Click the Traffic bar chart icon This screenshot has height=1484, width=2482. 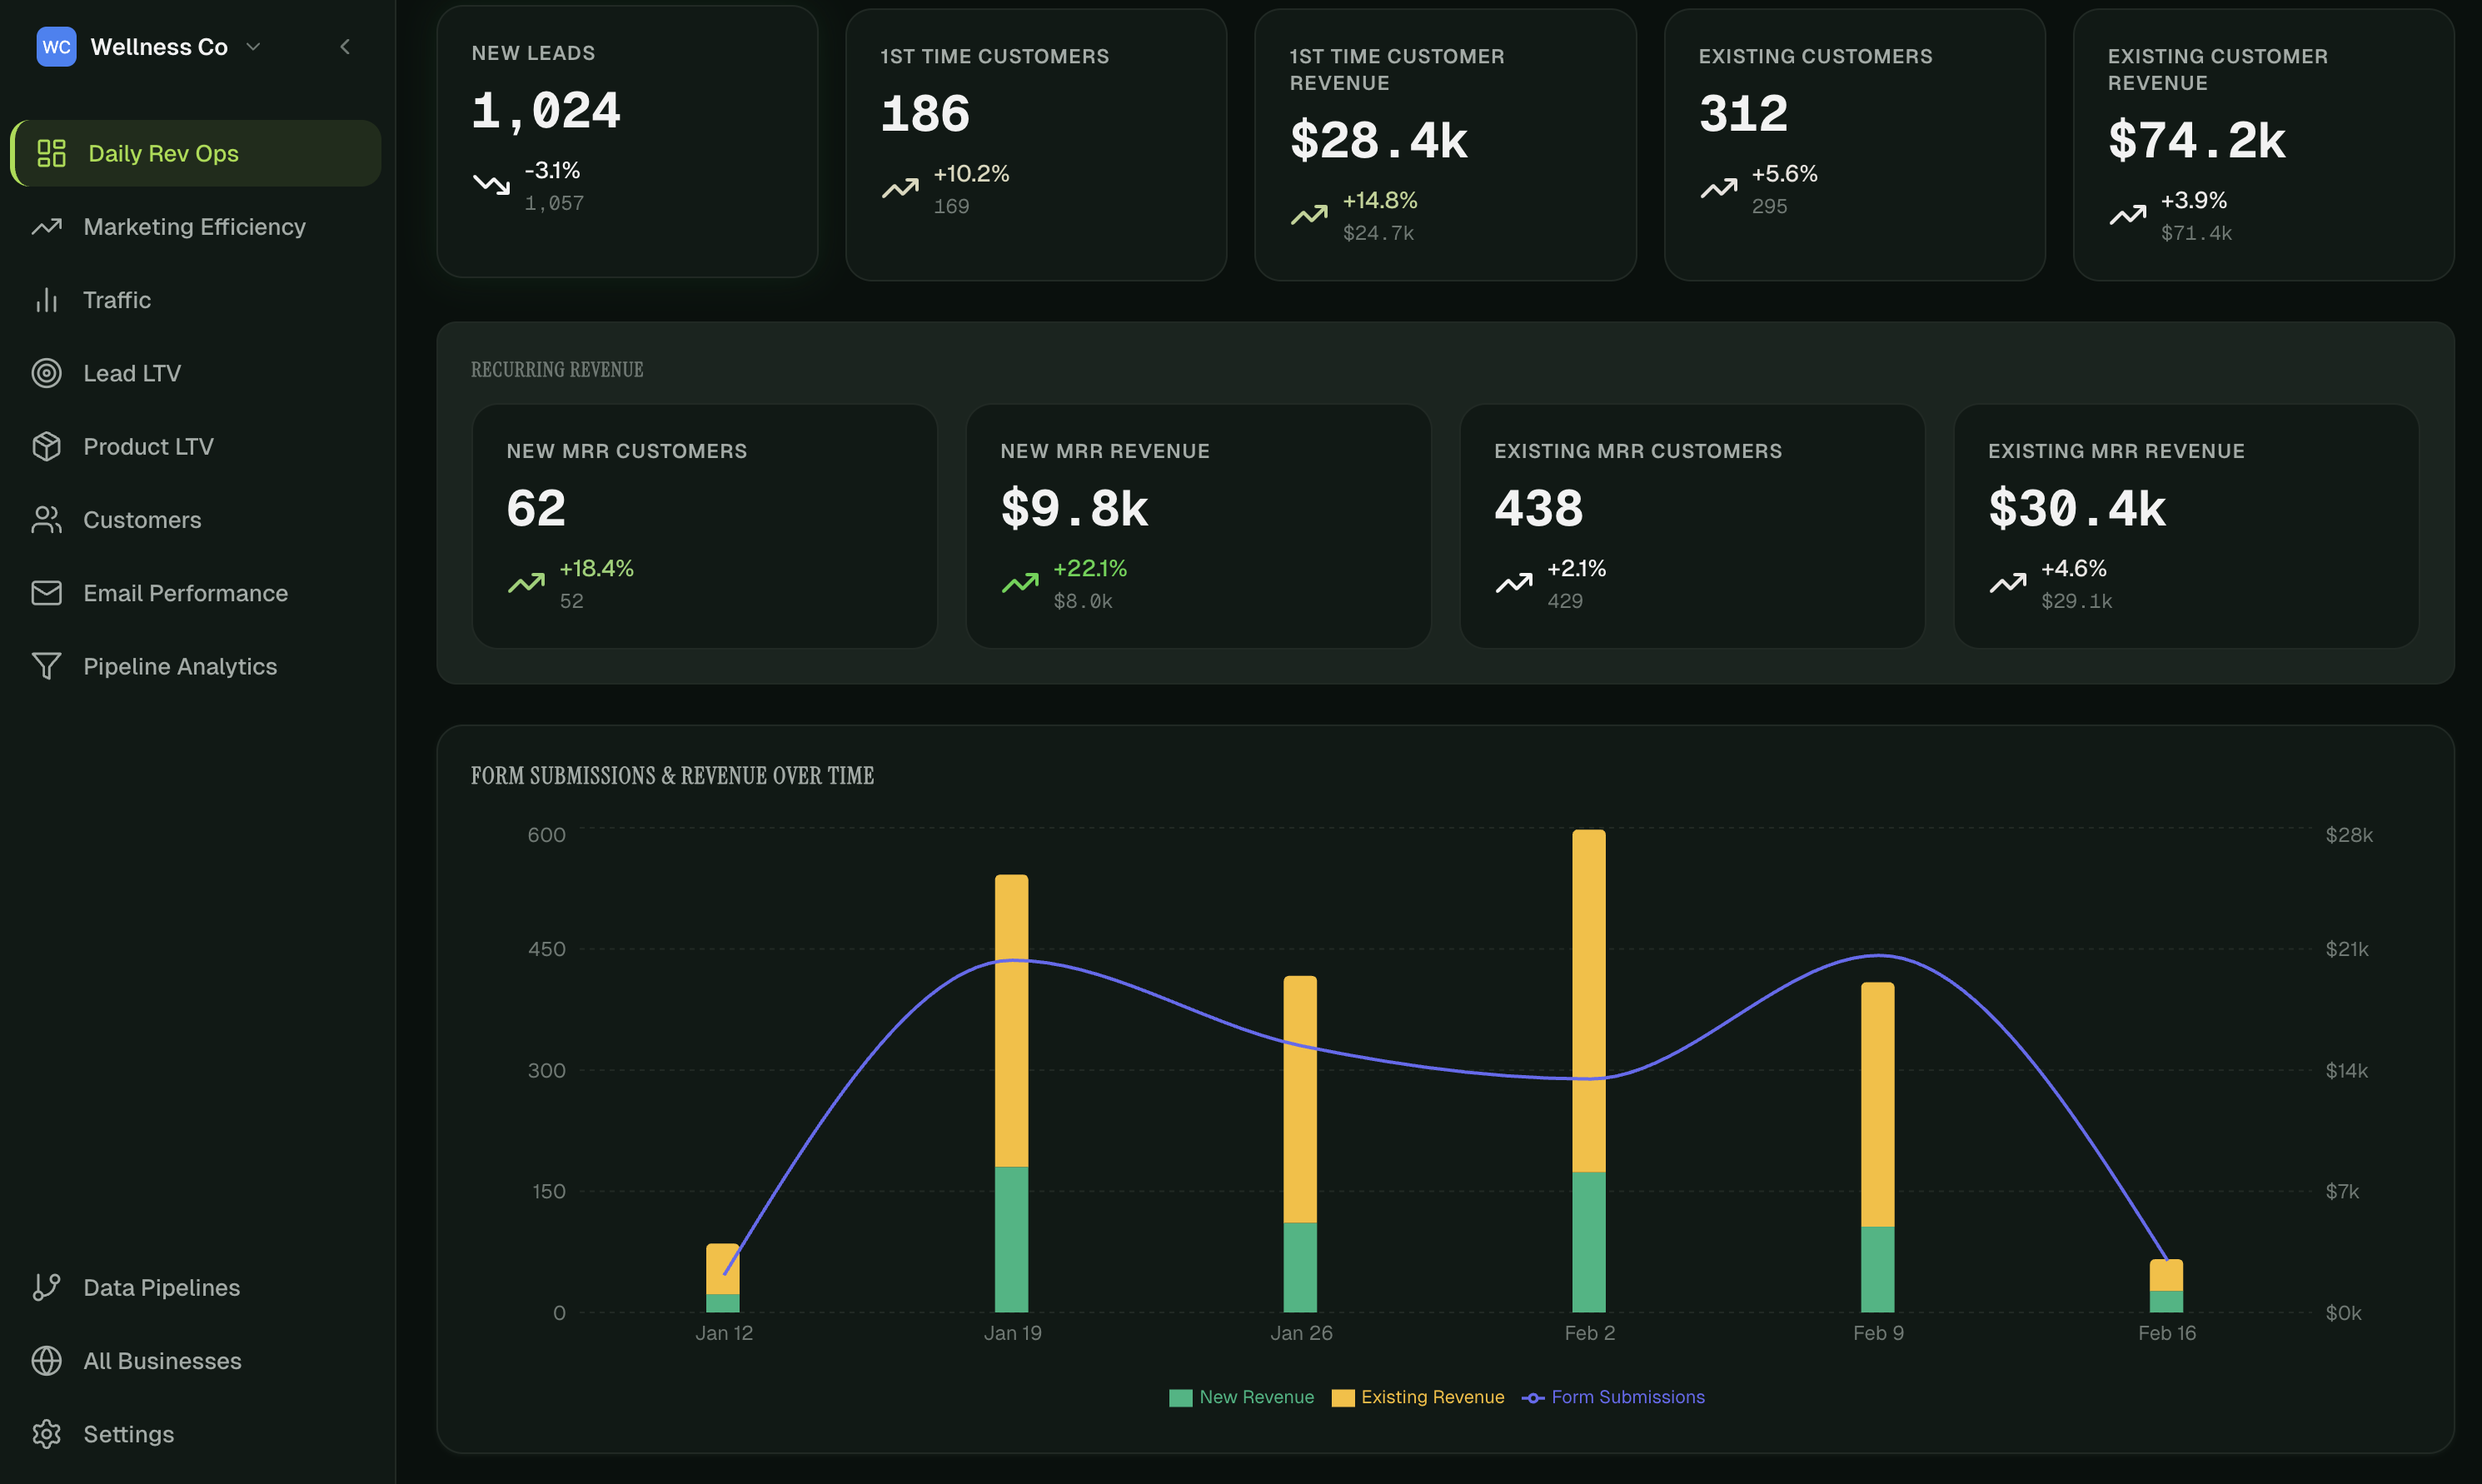tap(46, 300)
